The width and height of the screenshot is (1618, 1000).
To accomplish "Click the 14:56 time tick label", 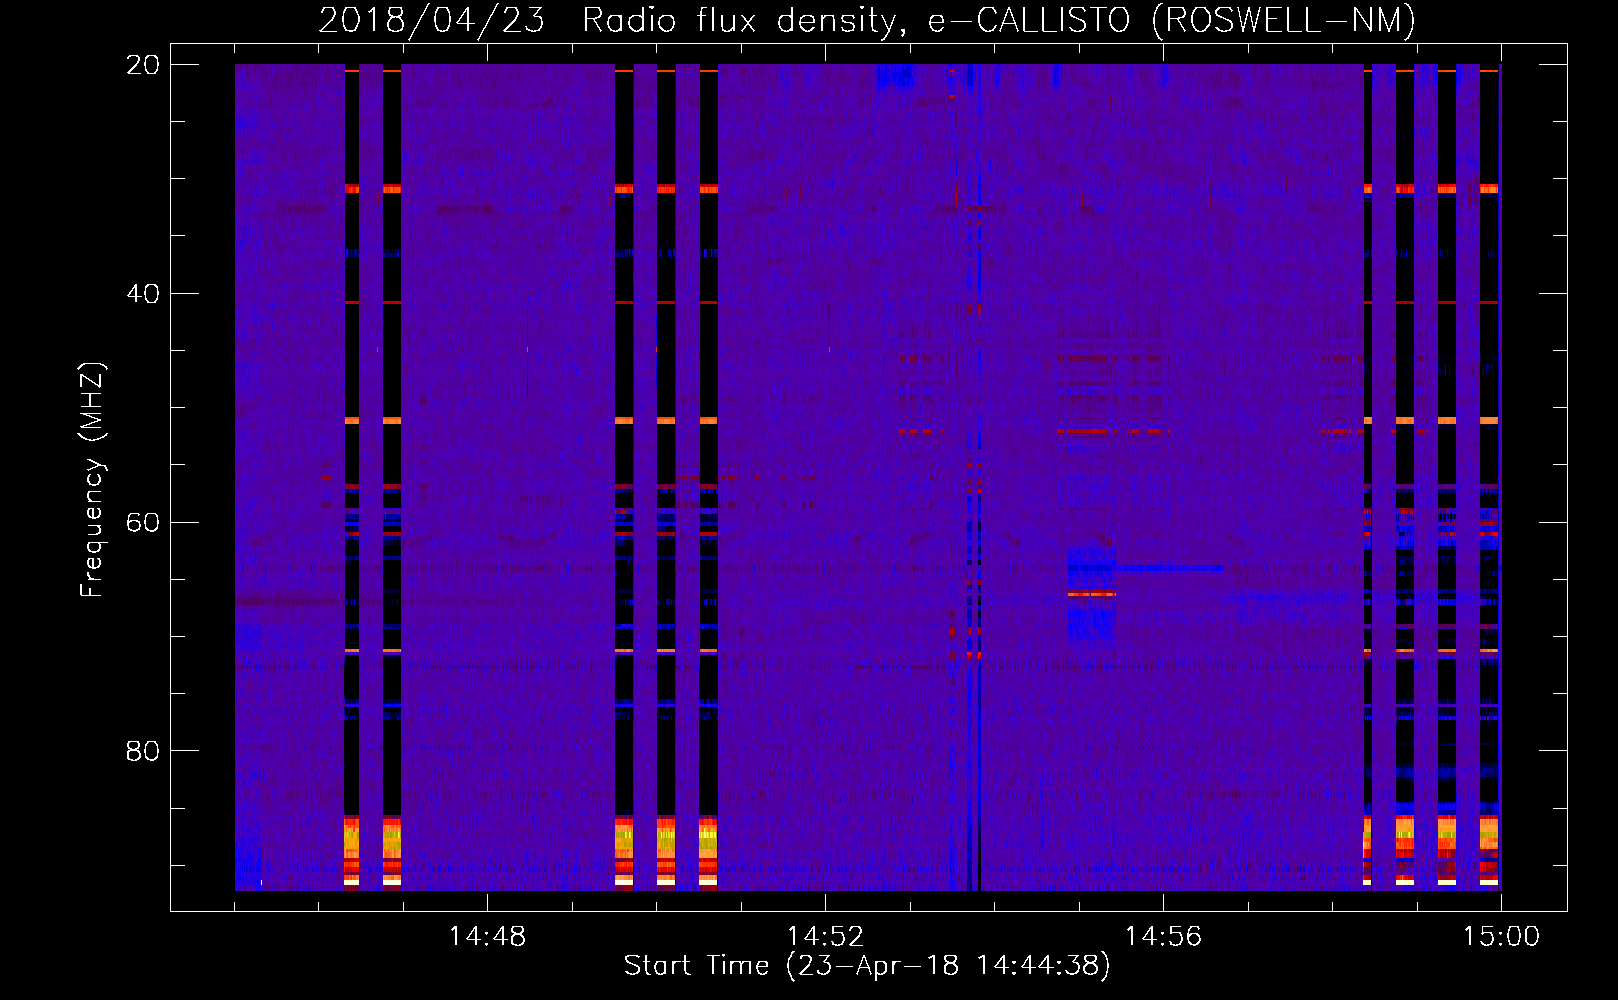I will coord(1163,937).
